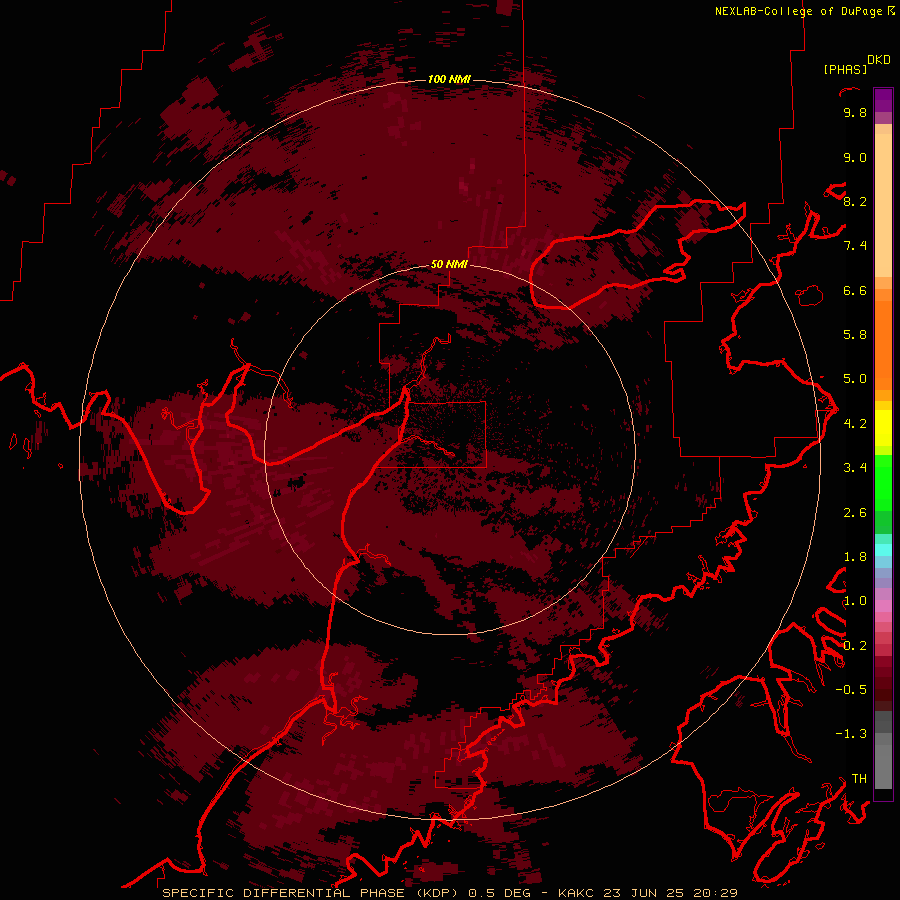Viewport: 900px width, 900px height.
Task: Click the 8.2 value on the scale
Action: (855, 201)
